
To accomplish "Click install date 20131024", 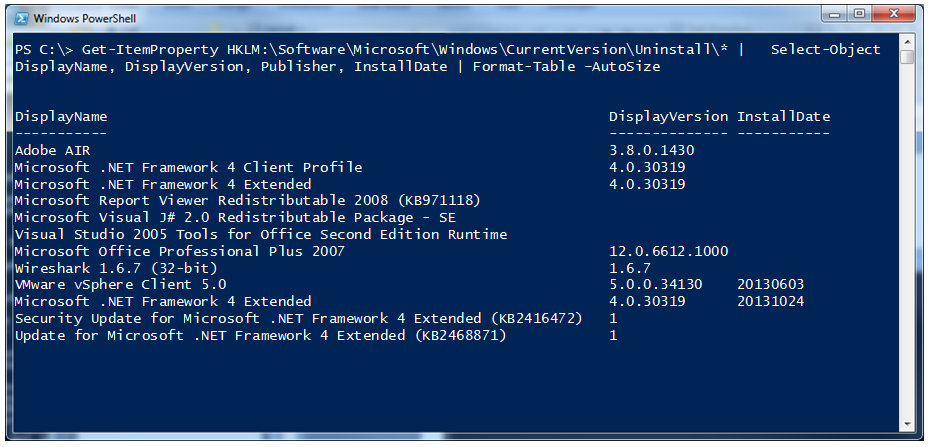I will [770, 301].
